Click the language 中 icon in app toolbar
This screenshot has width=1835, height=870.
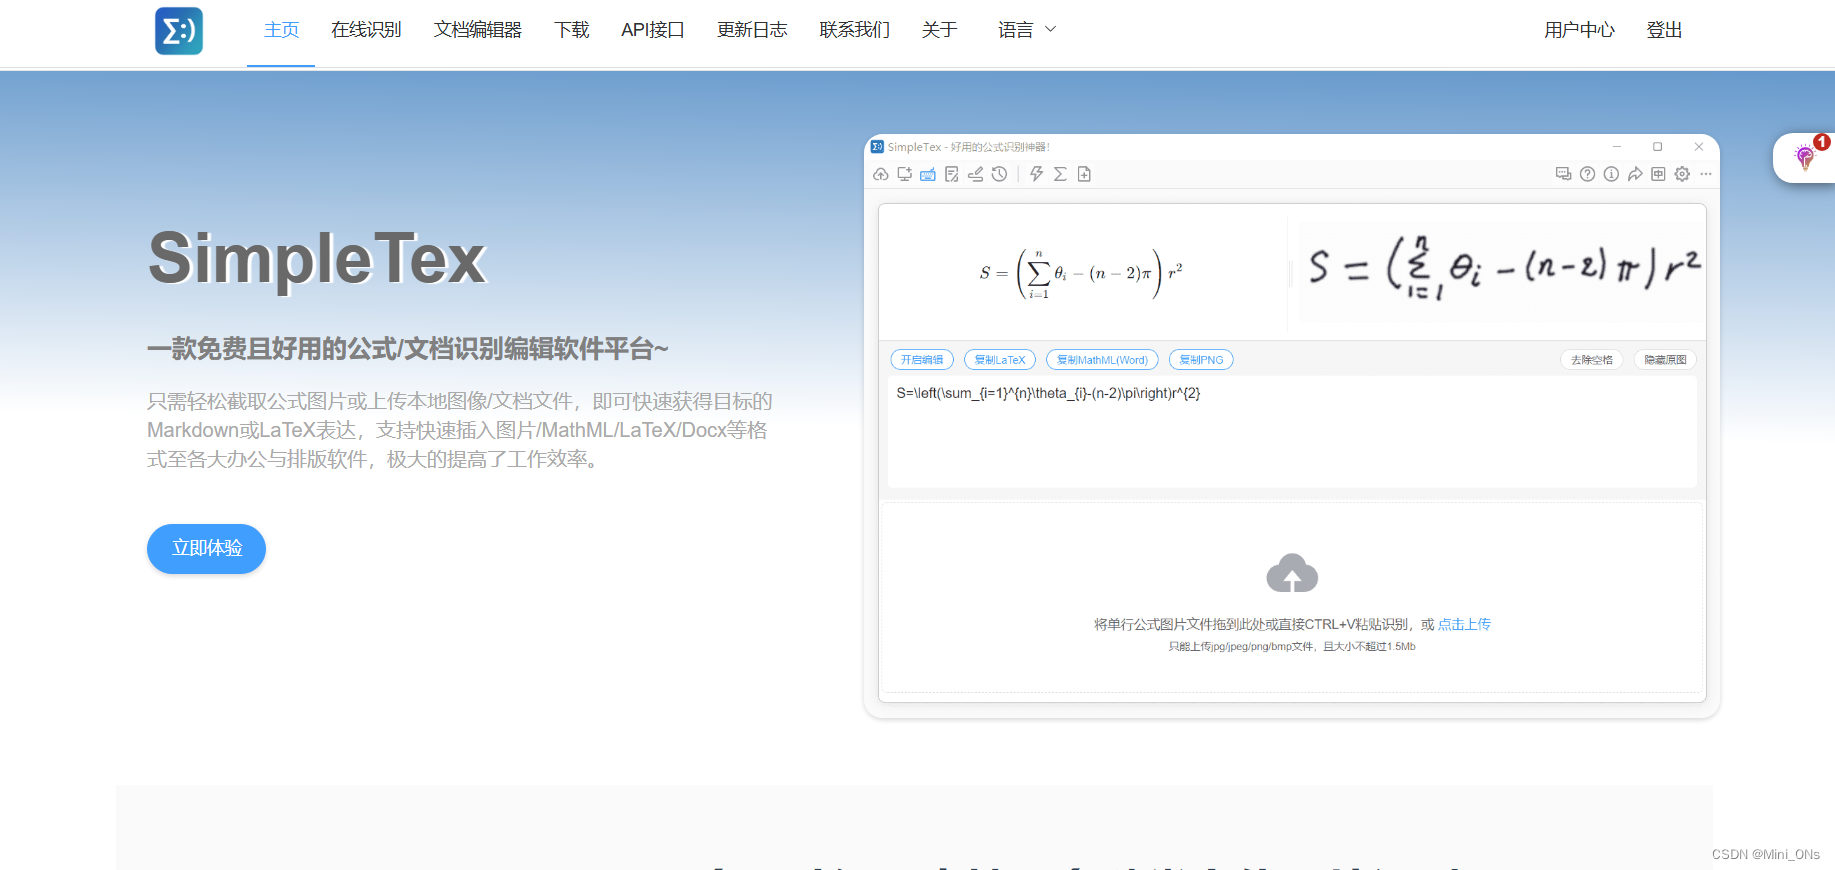coord(1658,174)
